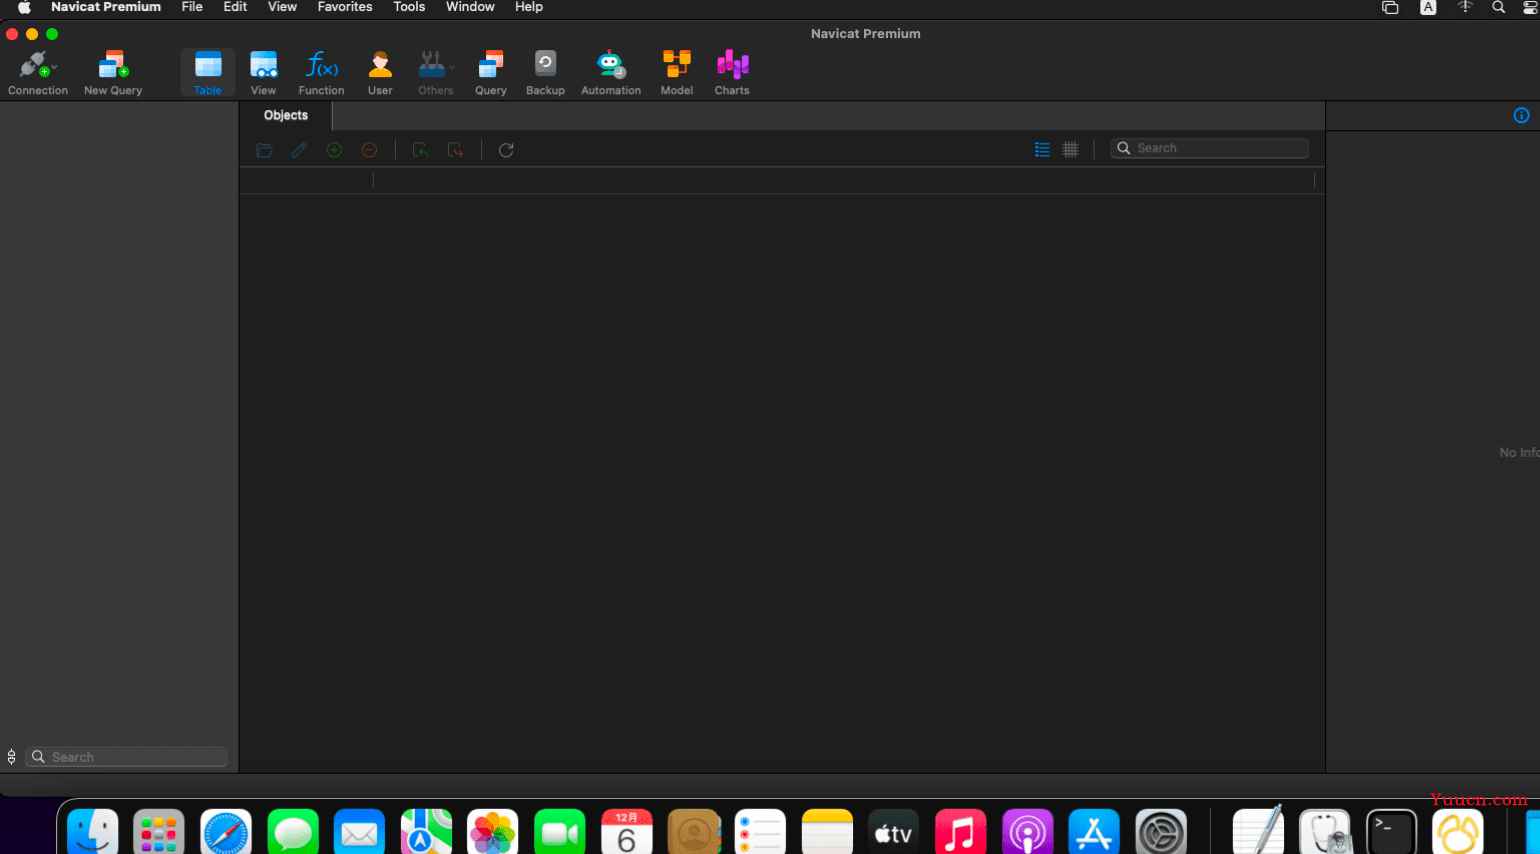Viewport: 1540px width, 854px height.
Task: Click the design table pencil icon
Action: point(299,150)
